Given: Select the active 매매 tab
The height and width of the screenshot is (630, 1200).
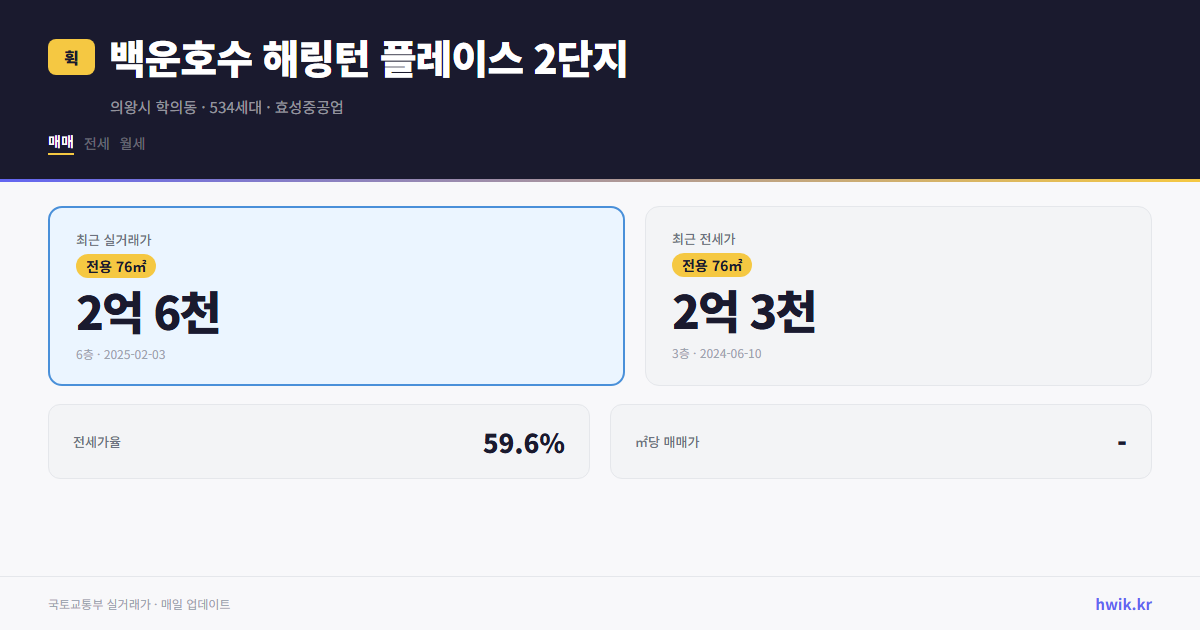Looking at the screenshot, I should coord(59,143).
